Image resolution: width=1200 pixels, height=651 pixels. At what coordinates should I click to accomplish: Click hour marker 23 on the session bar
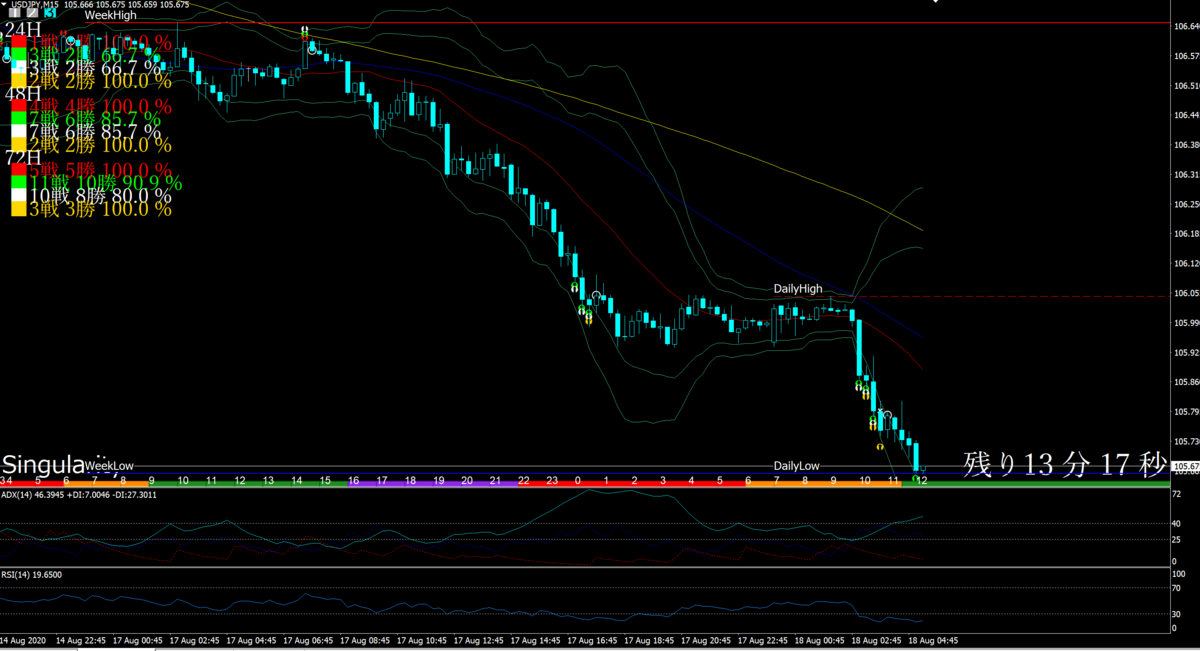click(552, 482)
